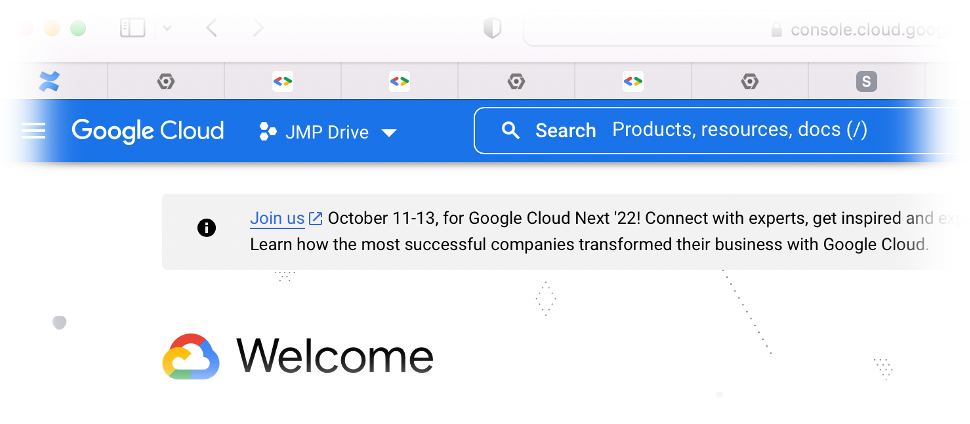
Task: Click the info icon in the banner
Action: point(207,228)
